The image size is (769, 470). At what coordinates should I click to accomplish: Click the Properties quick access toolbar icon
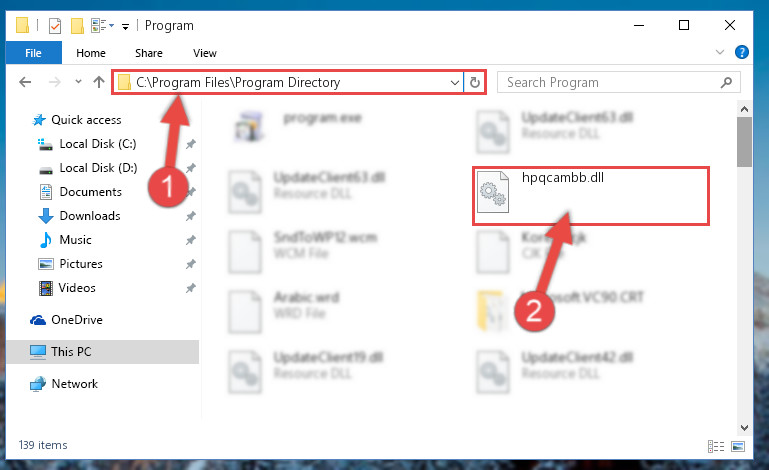pos(55,26)
